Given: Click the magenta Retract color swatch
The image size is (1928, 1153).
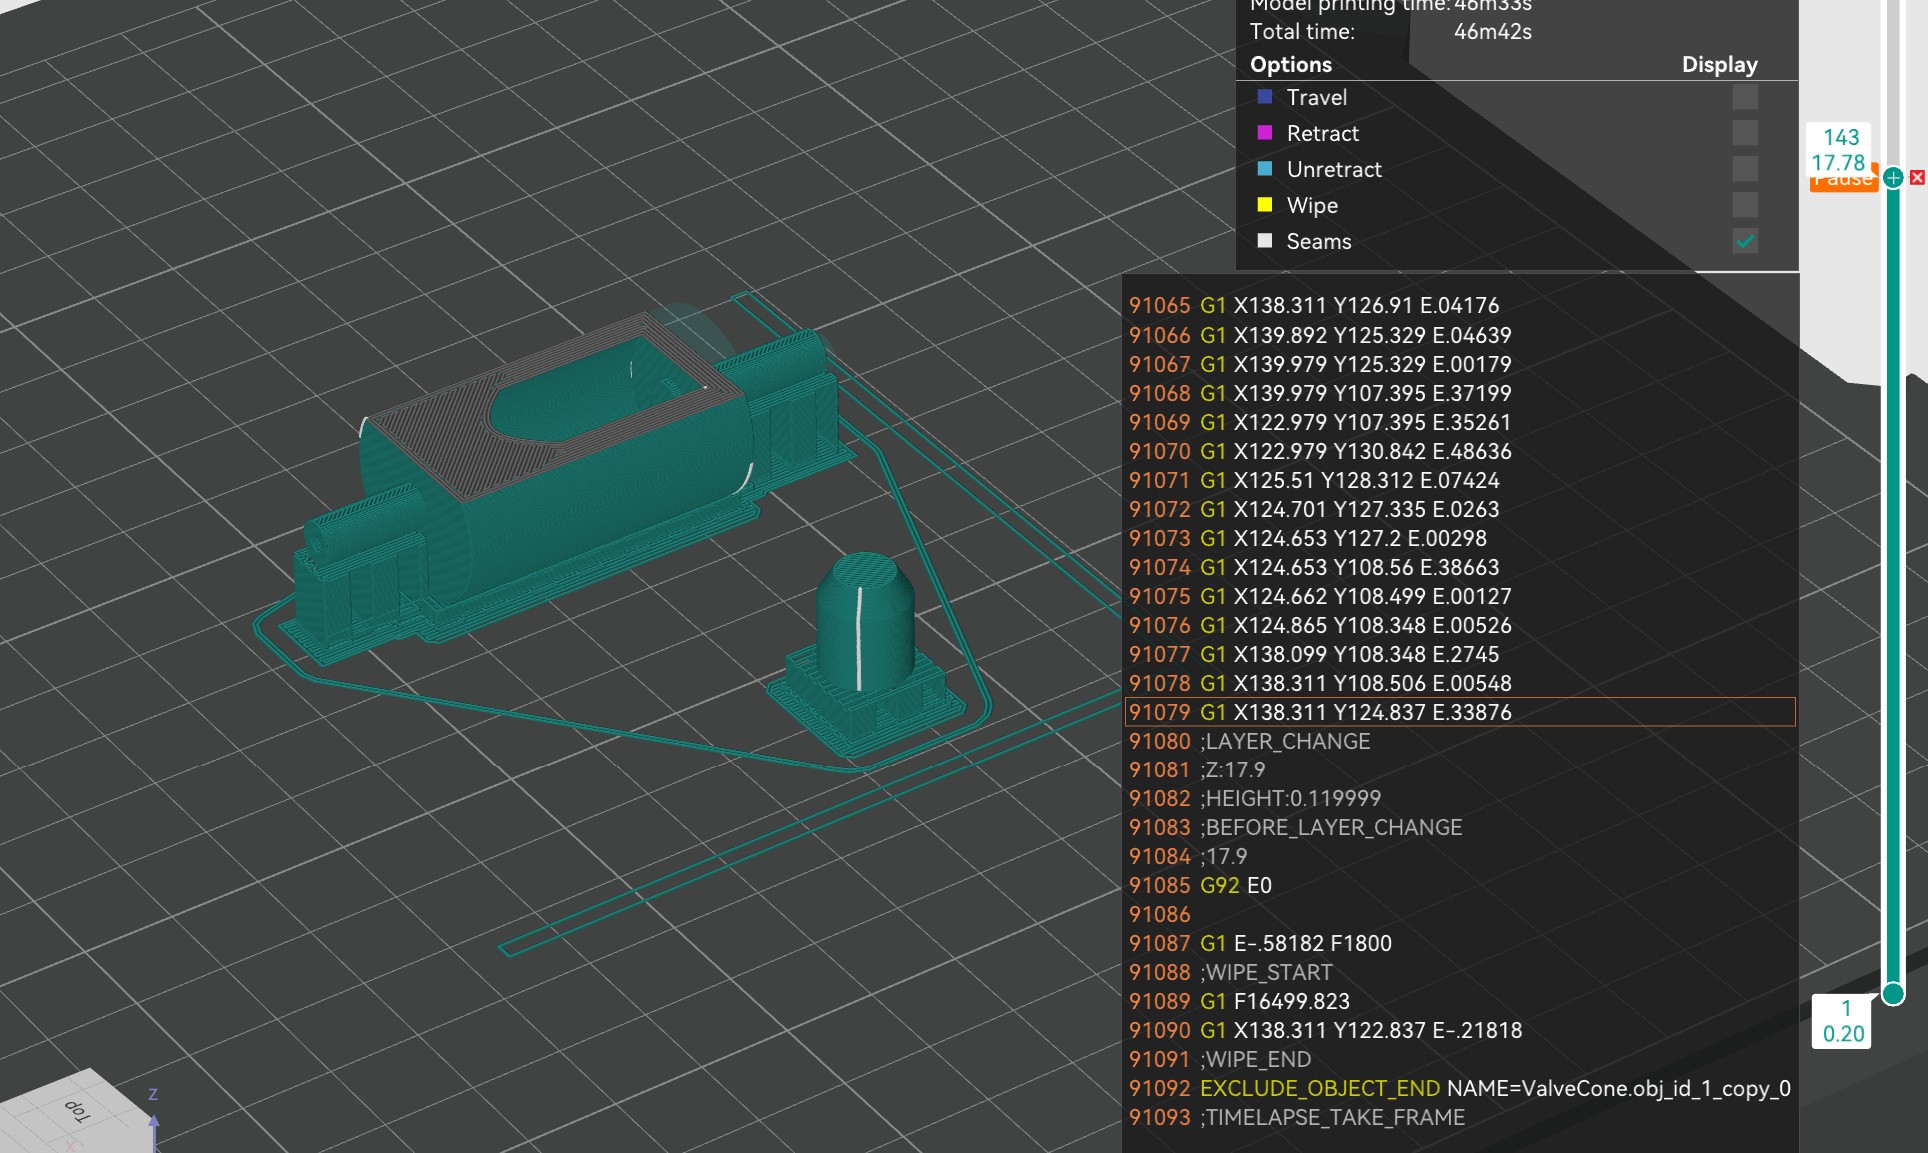Looking at the screenshot, I should [1265, 133].
